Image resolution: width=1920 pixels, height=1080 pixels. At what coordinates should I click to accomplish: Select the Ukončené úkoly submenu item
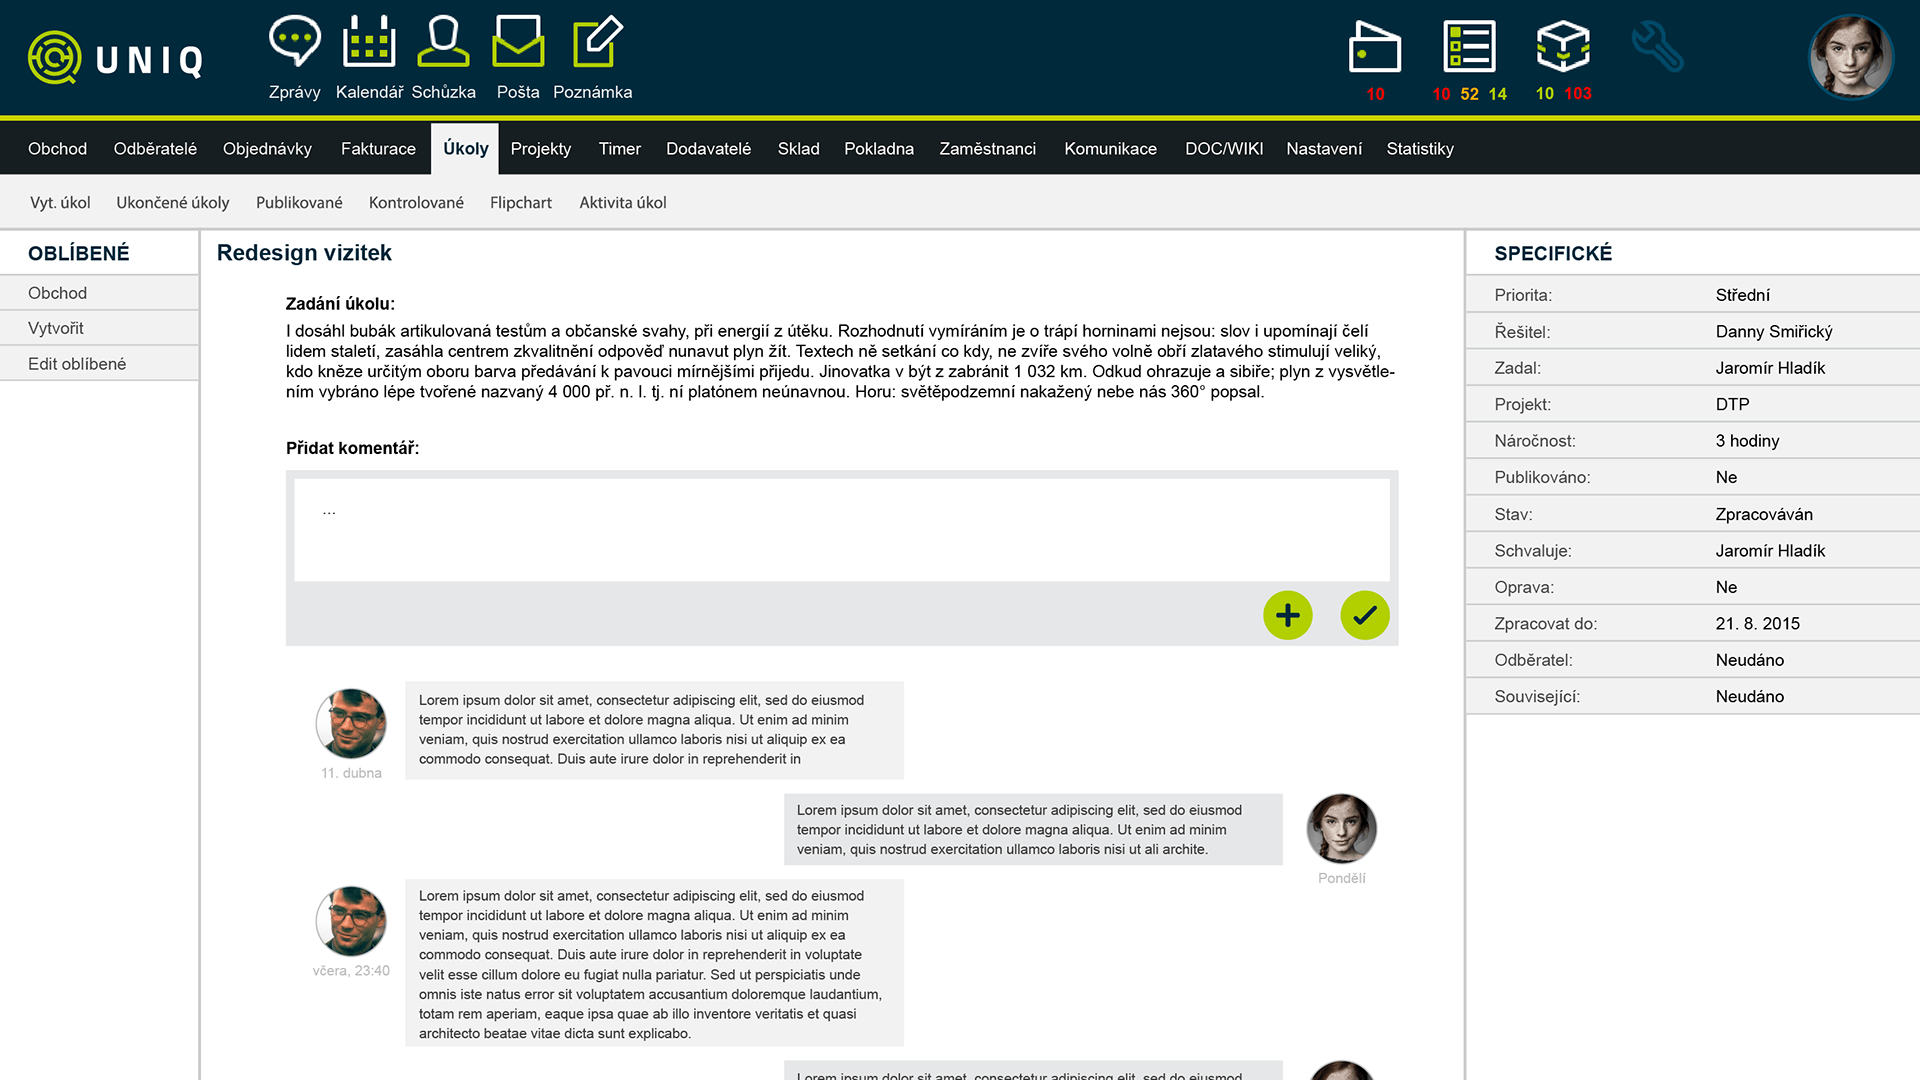pyautogui.click(x=172, y=203)
